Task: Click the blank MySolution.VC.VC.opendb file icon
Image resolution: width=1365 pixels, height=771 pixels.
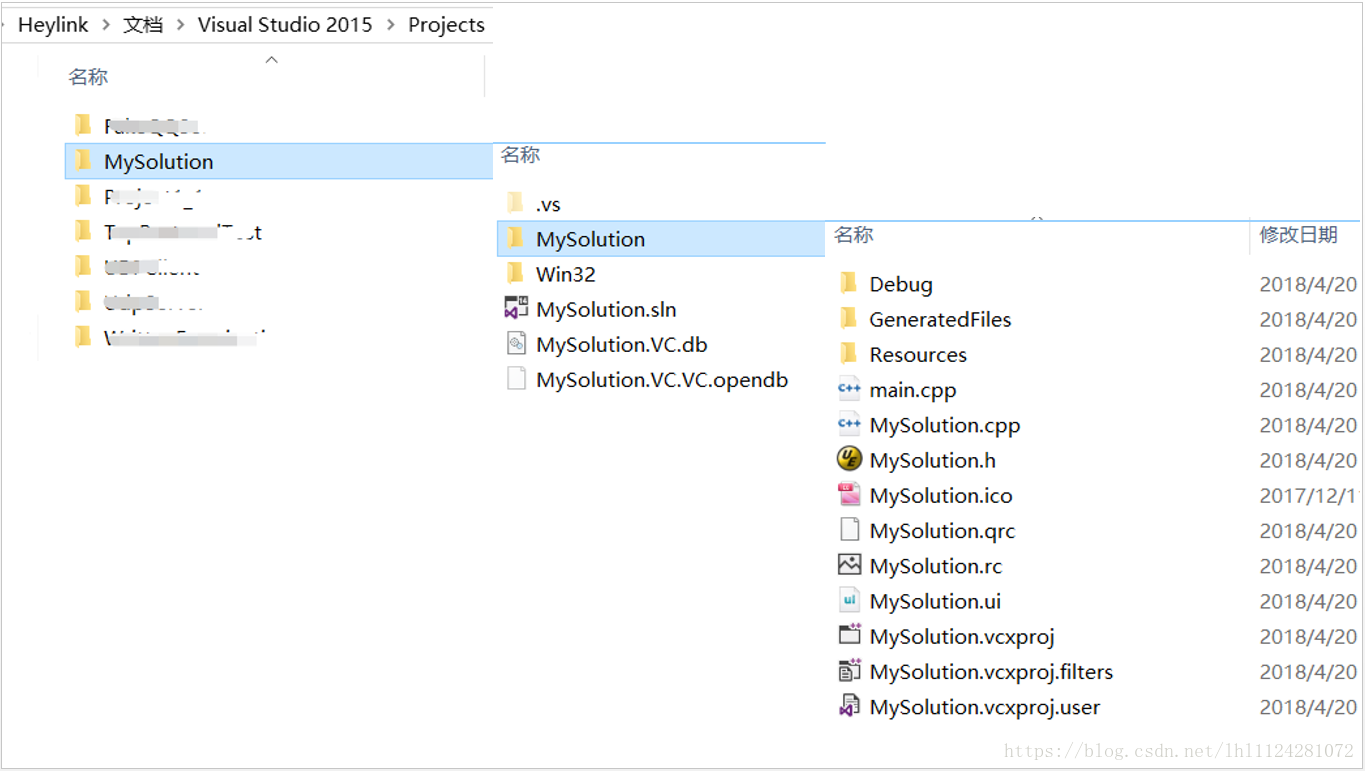Action: pos(516,379)
